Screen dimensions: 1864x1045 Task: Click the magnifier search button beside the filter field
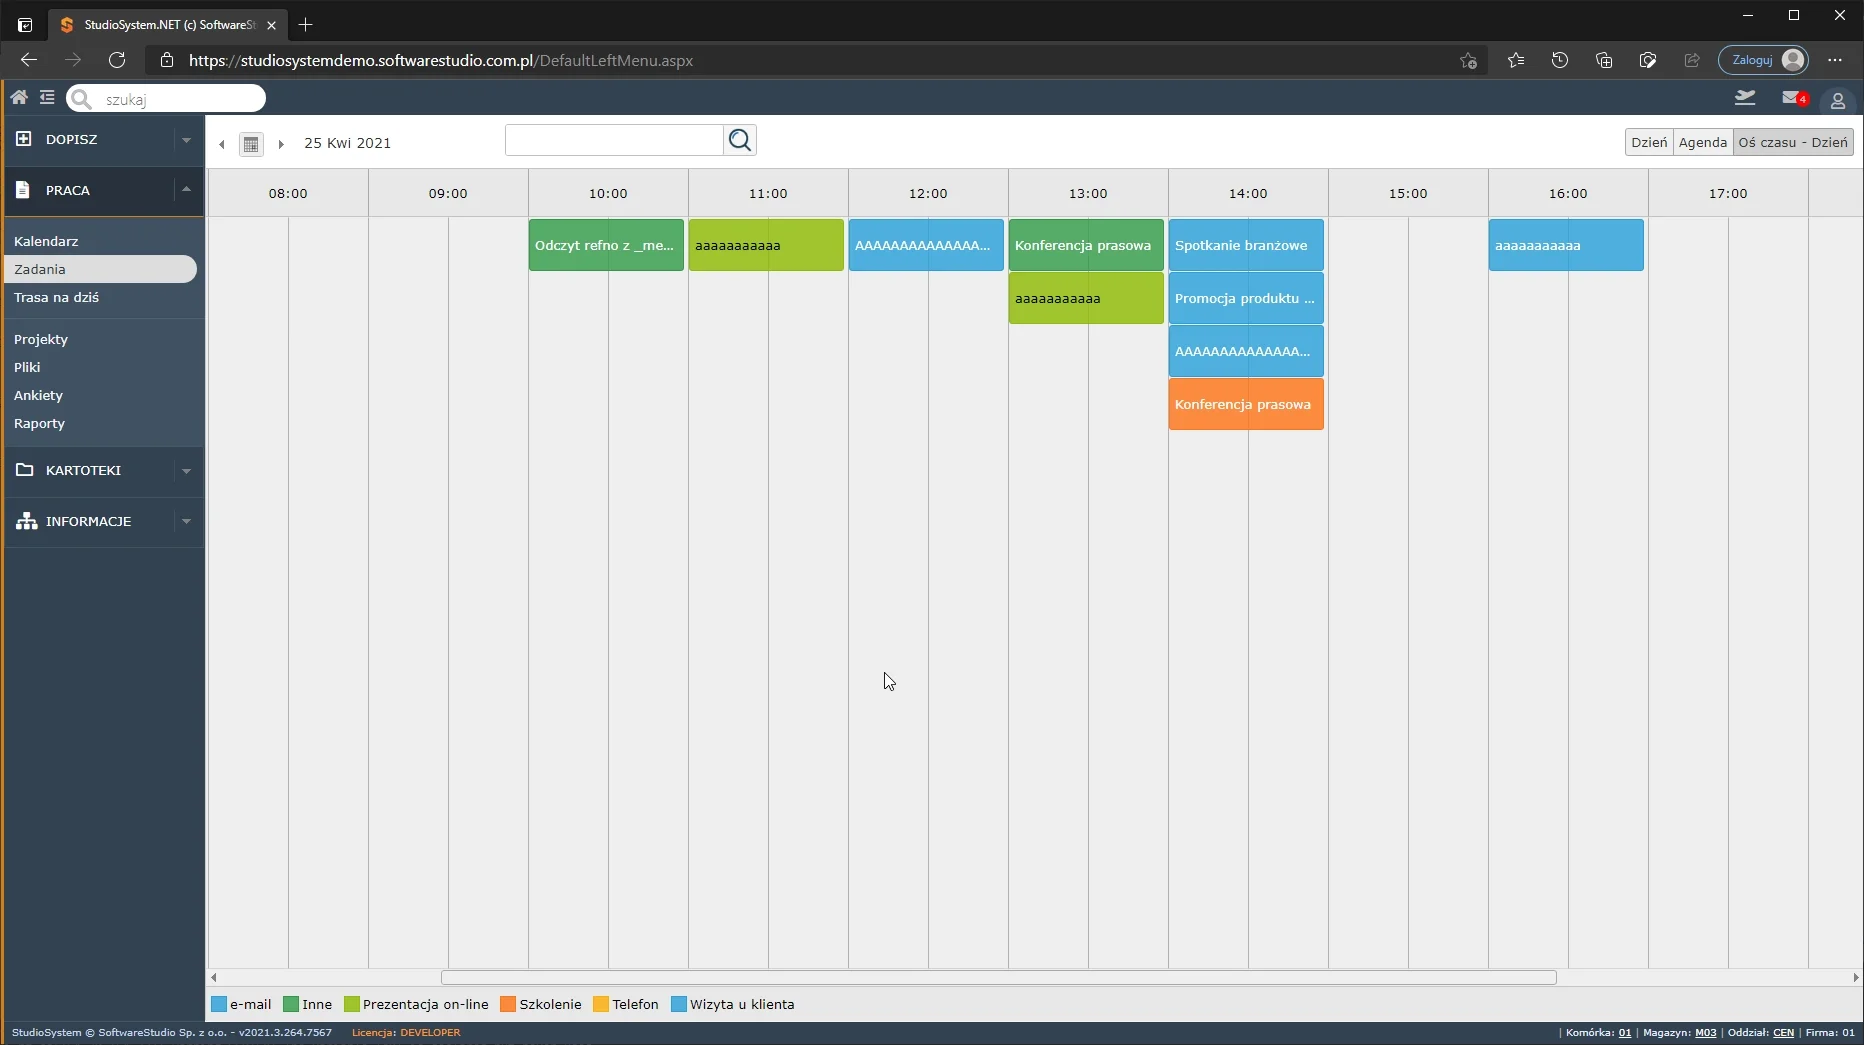click(x=740, y=140)
